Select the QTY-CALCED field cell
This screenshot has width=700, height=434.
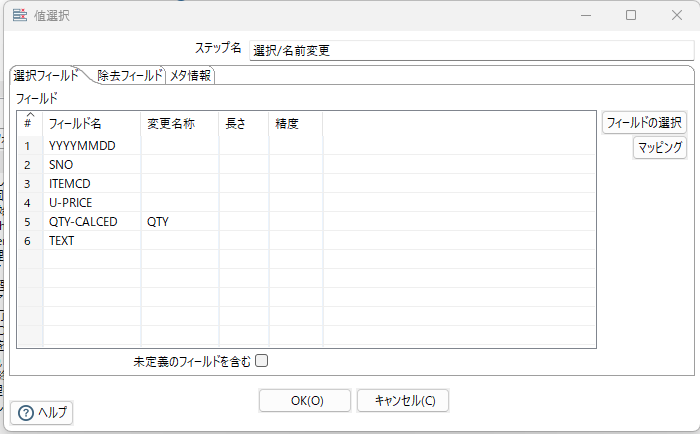click(x=92, y=221)
